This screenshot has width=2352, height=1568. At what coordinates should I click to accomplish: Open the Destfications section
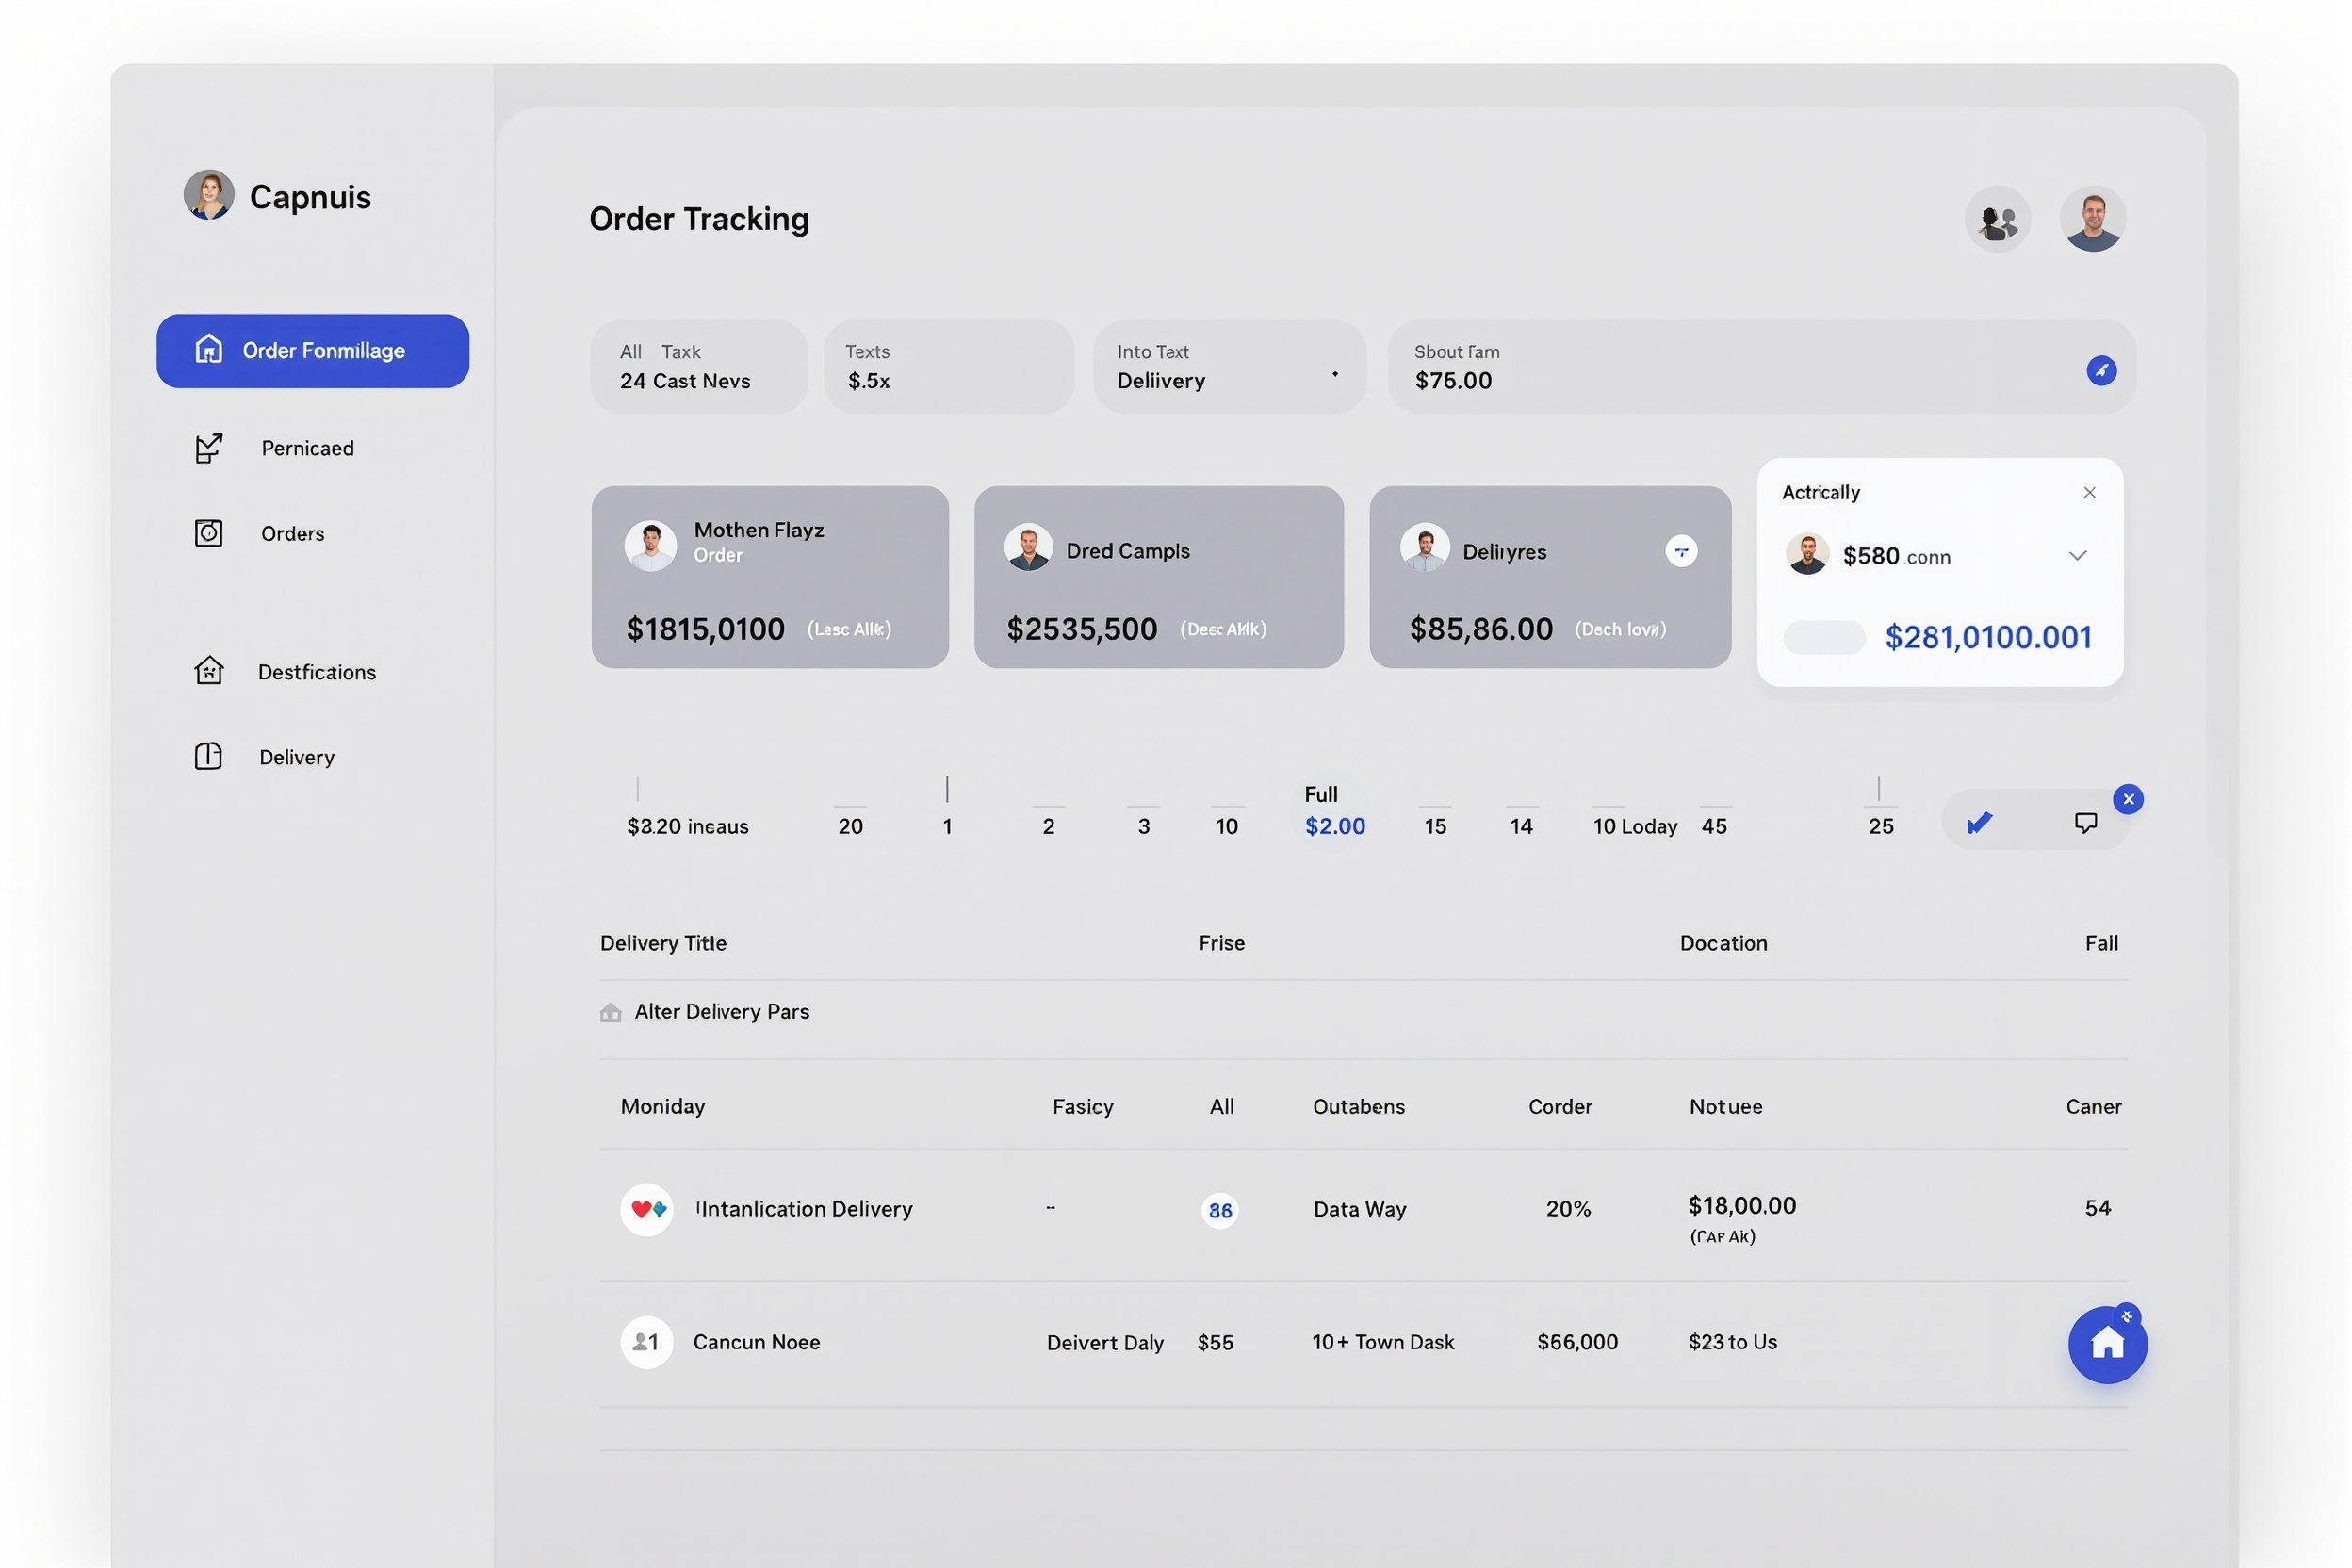point(316,672)
